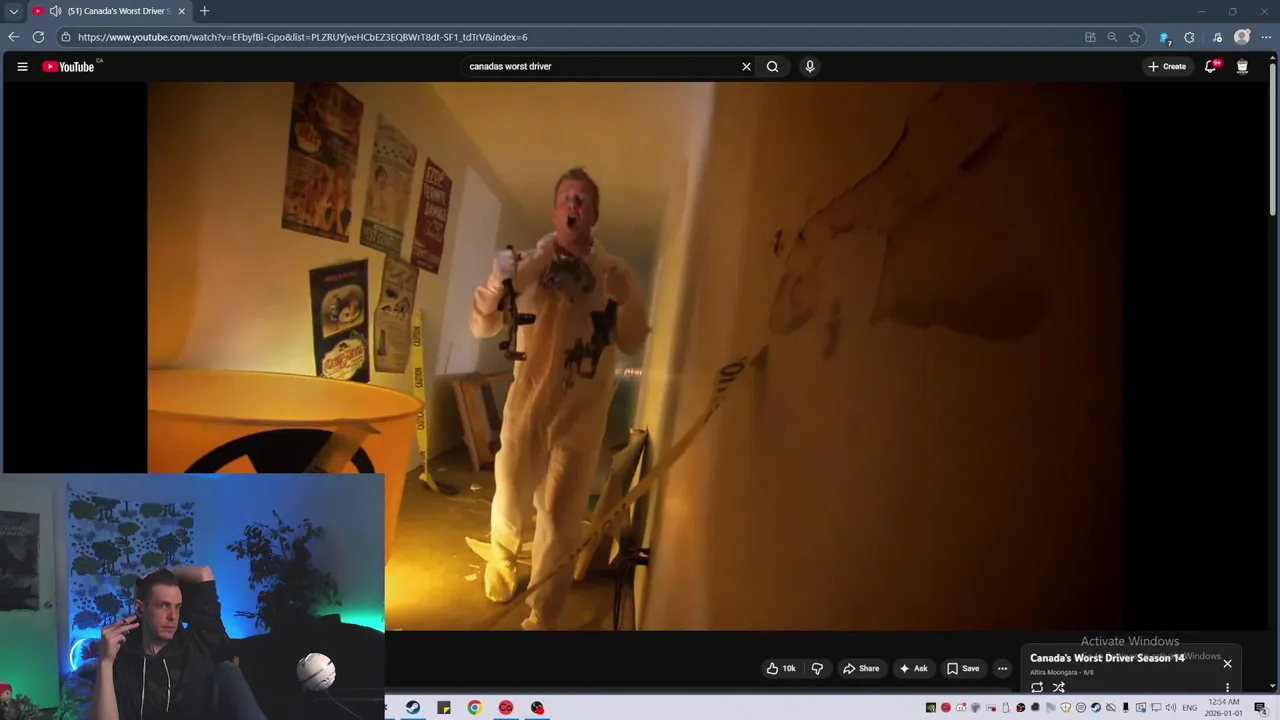This screenshot has height=720, width=1280.
Task: Open a new browser tab
Action: point(204,11)
